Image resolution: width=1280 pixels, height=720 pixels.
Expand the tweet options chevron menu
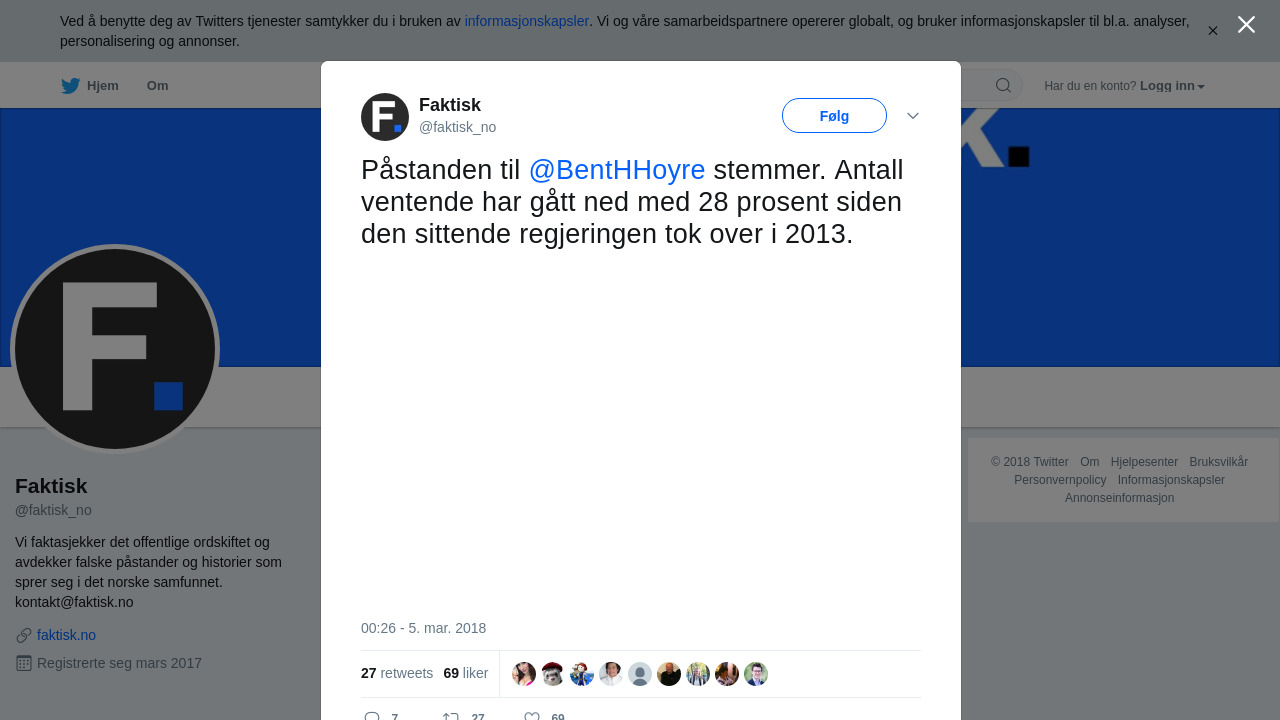(x=913, y=116)
